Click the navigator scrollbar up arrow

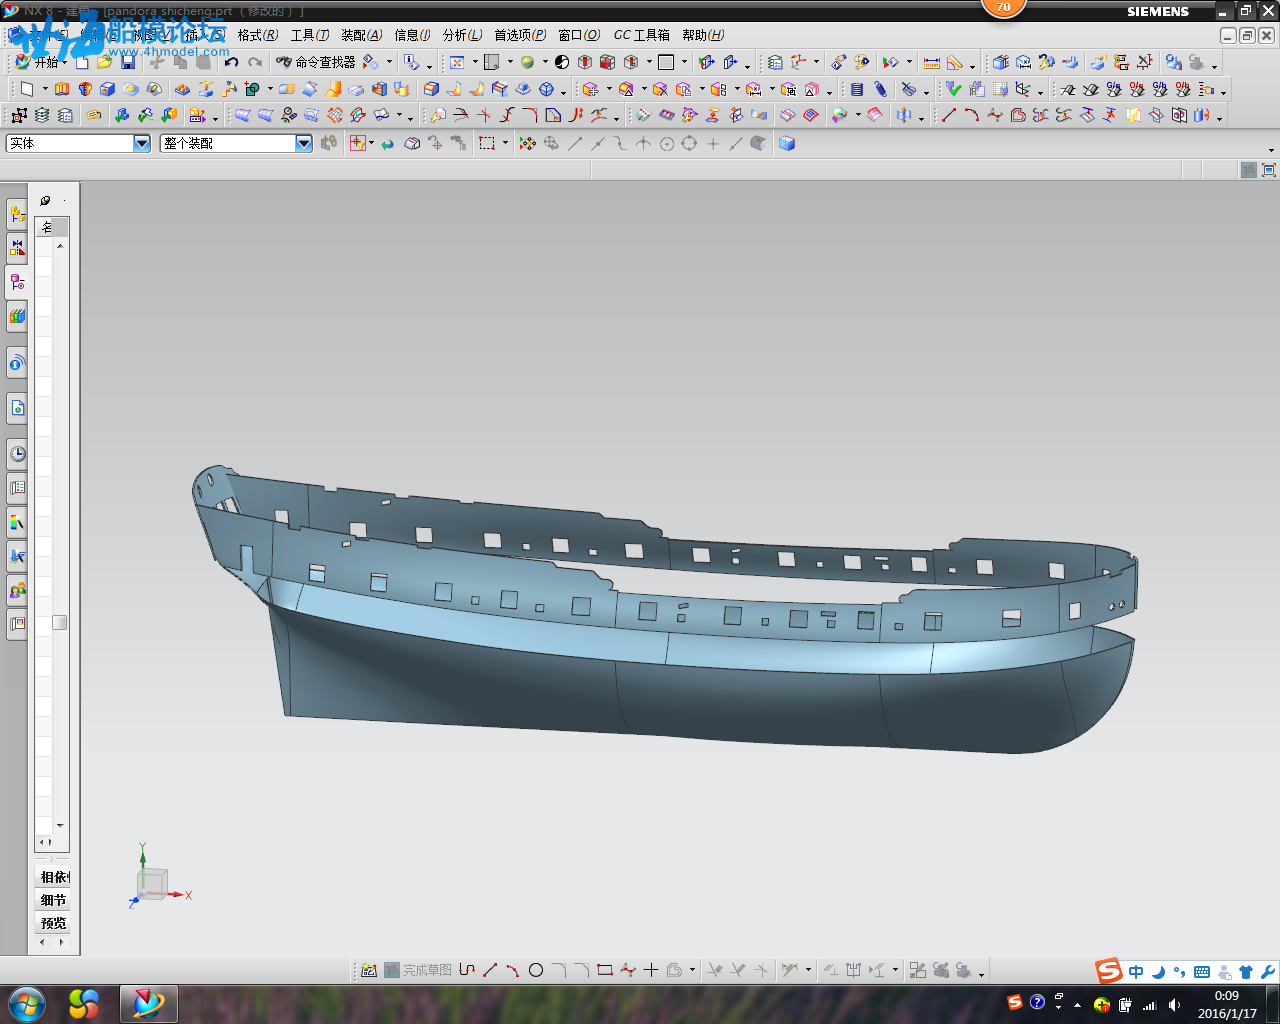60,246
